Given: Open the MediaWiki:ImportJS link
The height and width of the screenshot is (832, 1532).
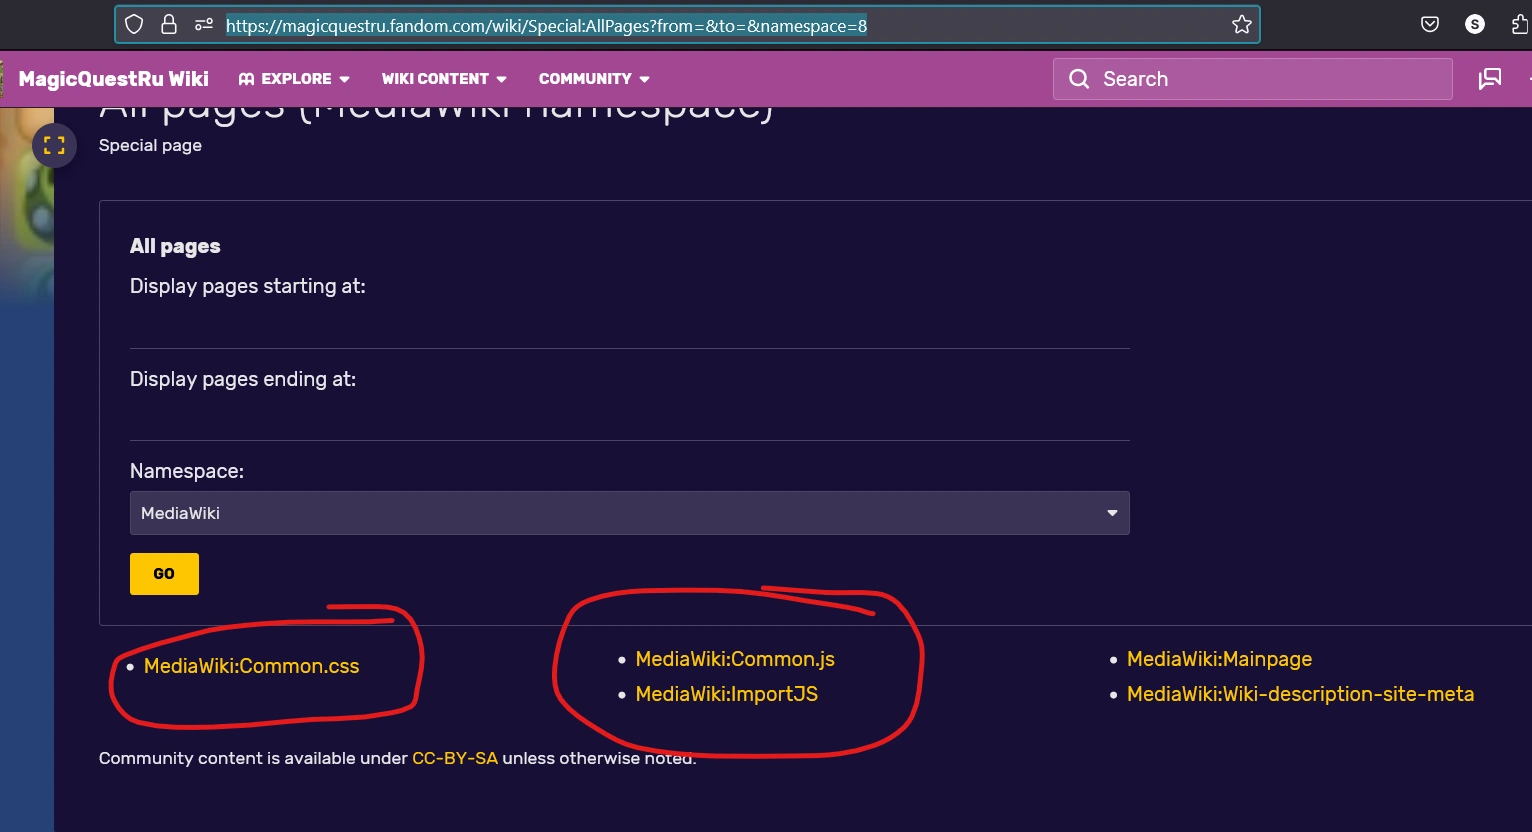Looking at the screenshot, I should [726, 694].
